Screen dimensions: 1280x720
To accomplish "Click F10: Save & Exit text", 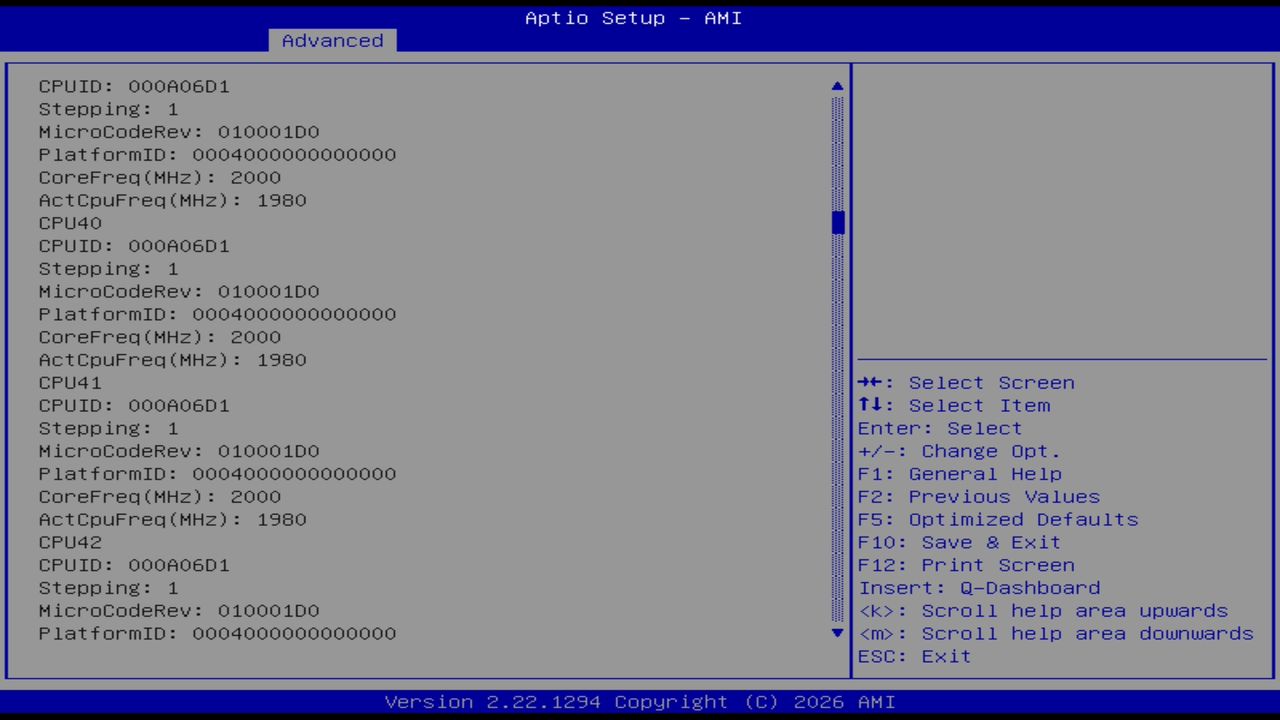I will point(958,542).
